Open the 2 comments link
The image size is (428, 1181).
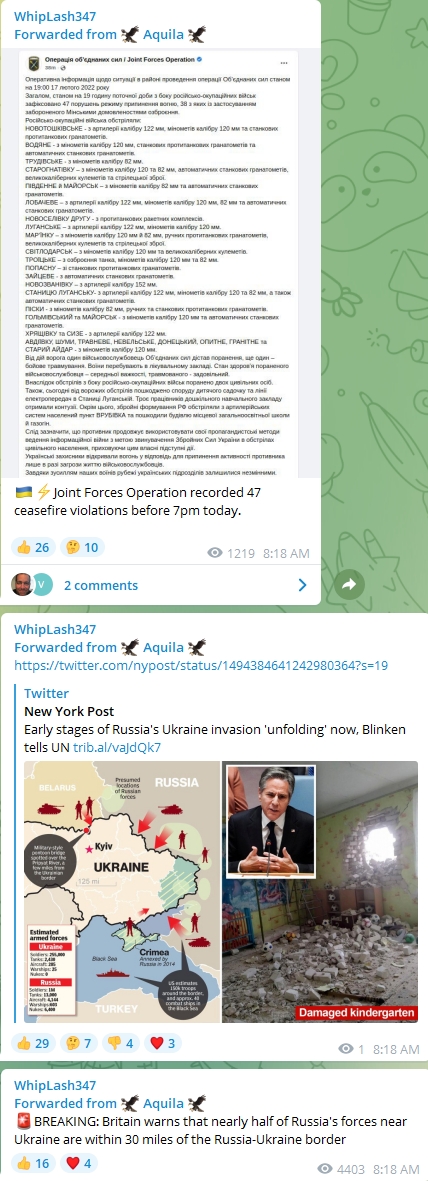[x=100, y=585]
